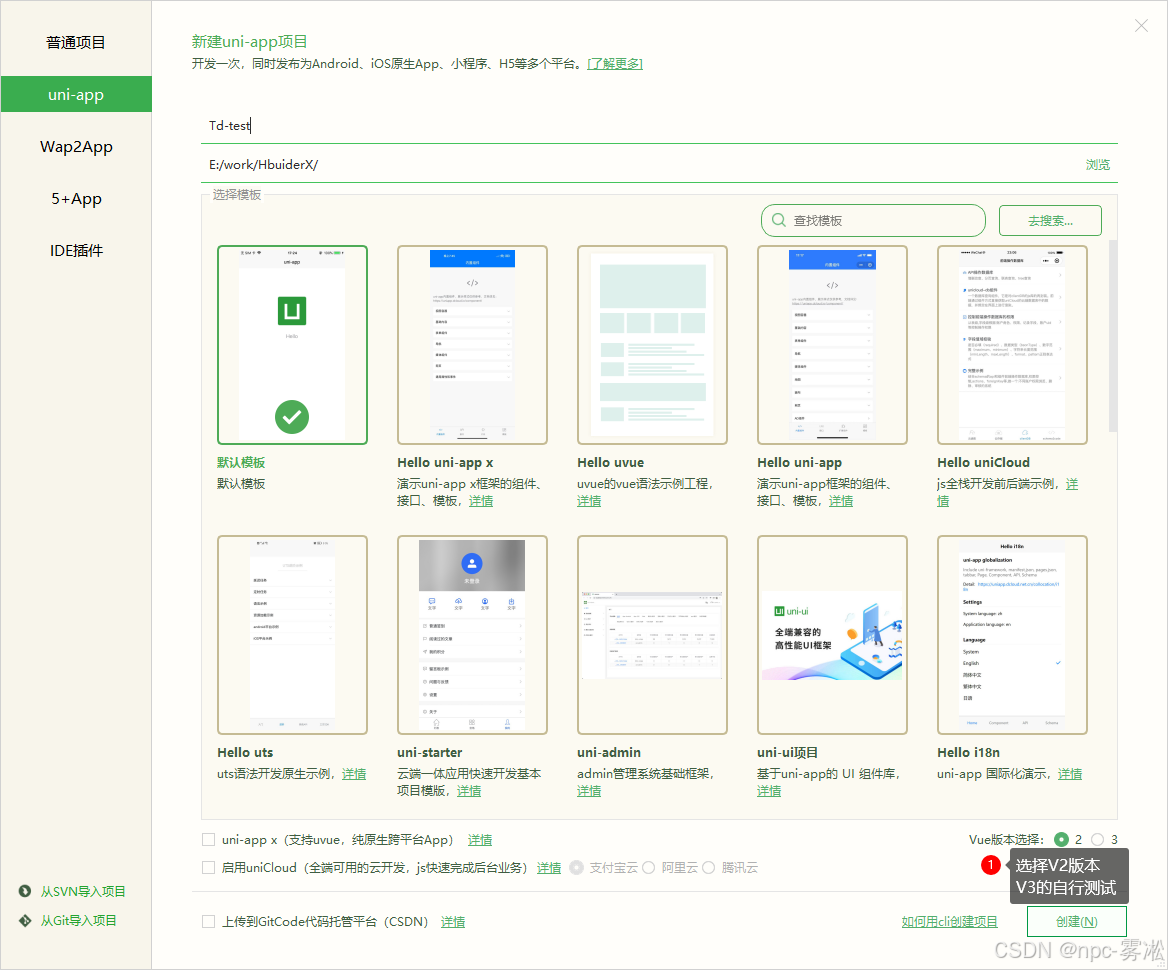This screenshot has width=1168, height=970.
Task: Open 详情 link under Hello uni-app x
Action: (480, 501)
